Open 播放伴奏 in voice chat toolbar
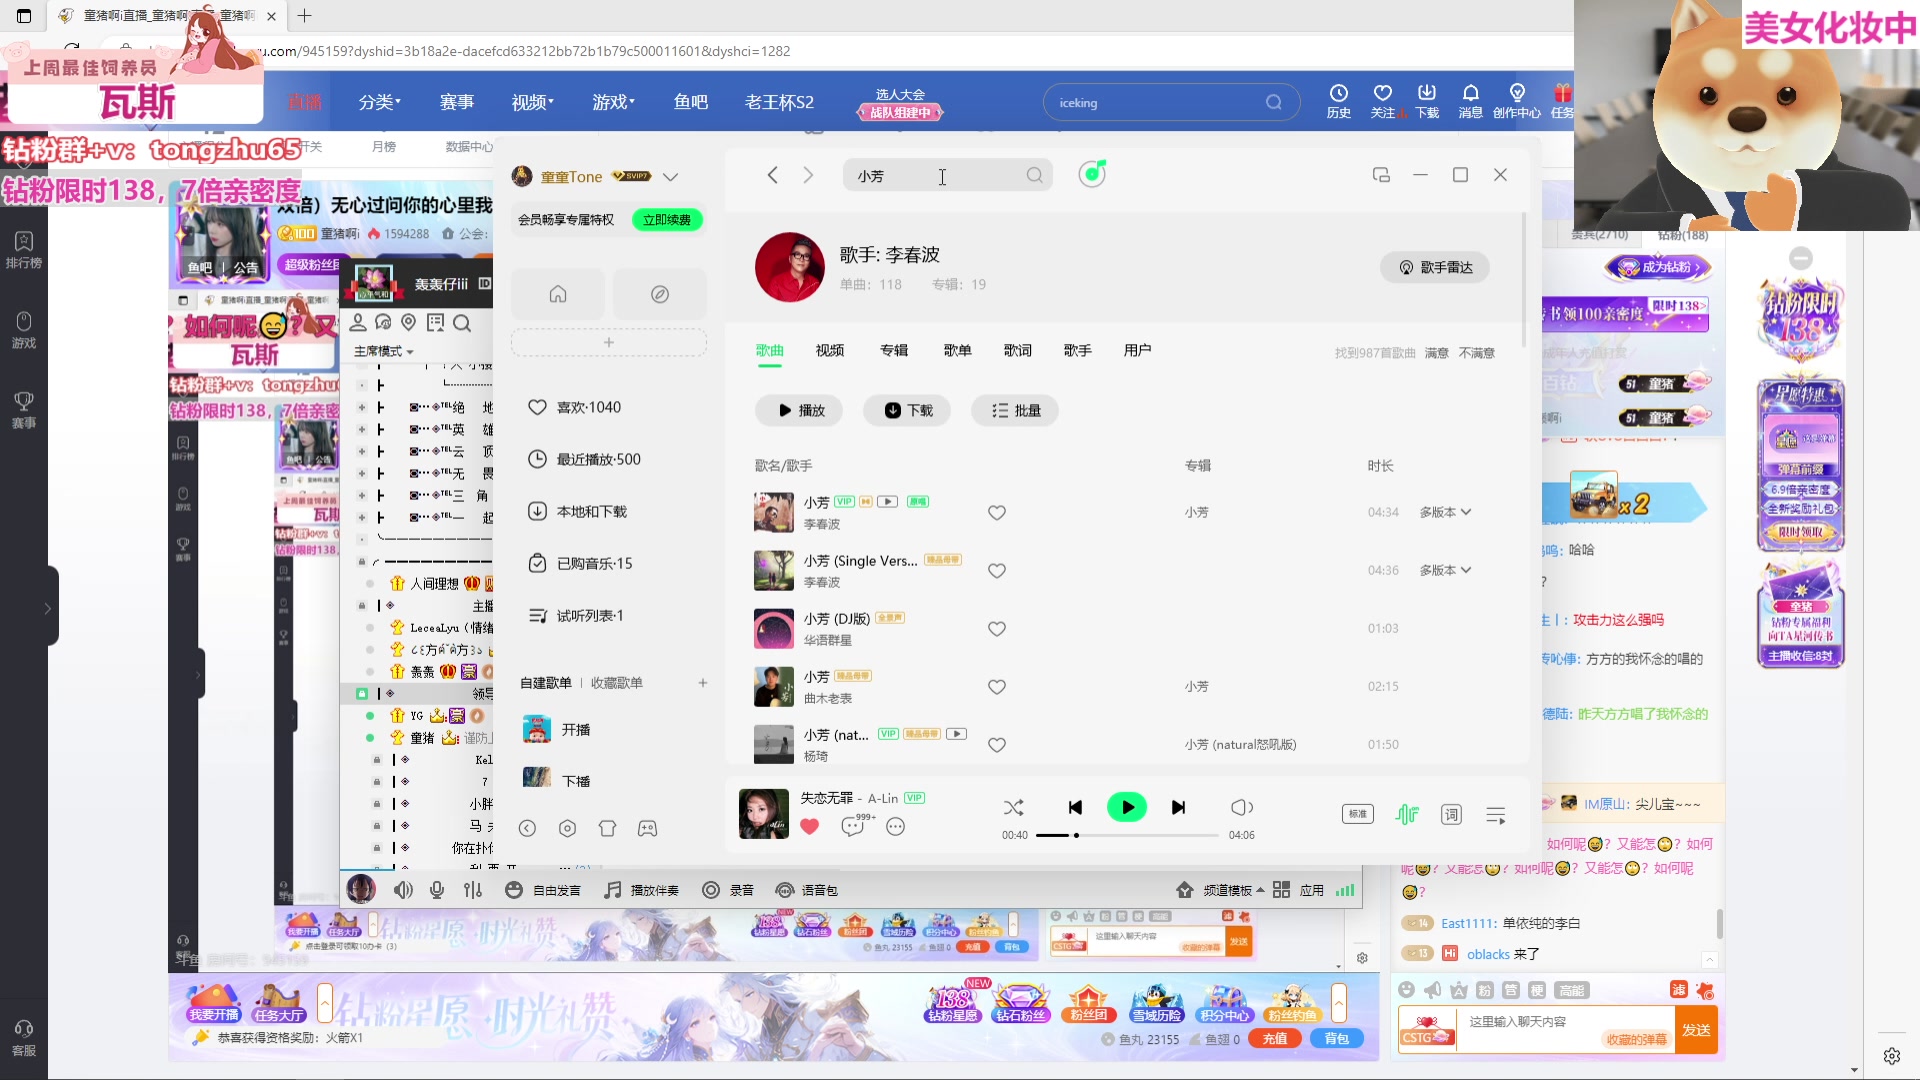Screen dimensions: 1920x1080 [x=642, y=890]
